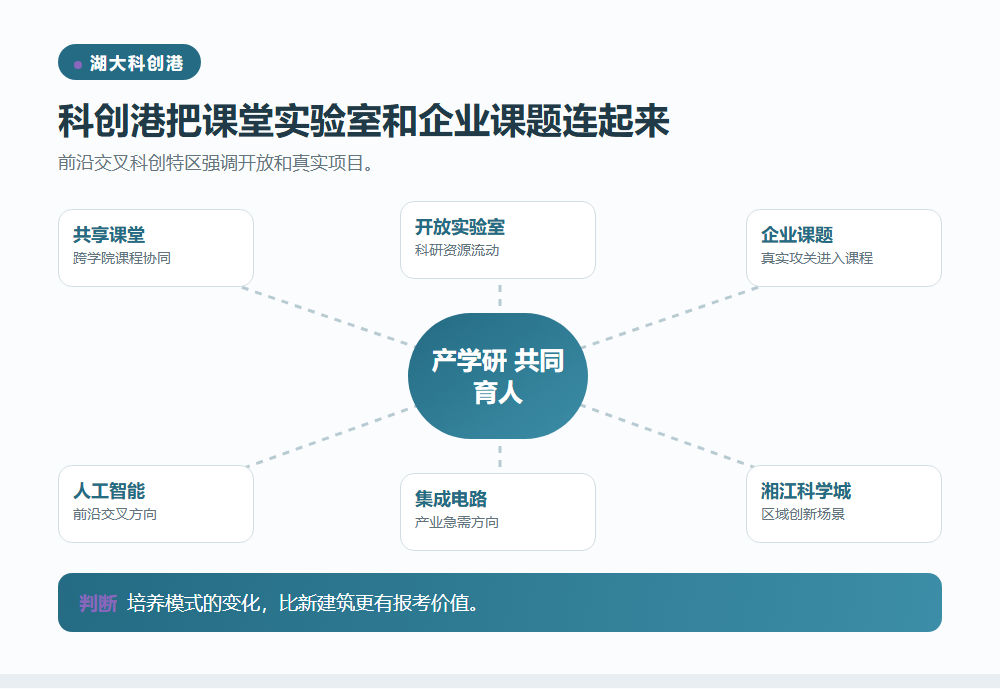The width and height of the screenshot is (1000, 689).
Task: Click the central 产学研 共同育人 node
Action: point(498,376)
